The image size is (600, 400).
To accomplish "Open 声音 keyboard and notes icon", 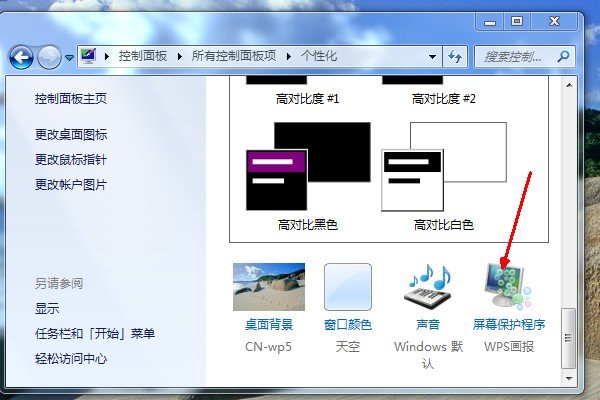I will coord(429,287).
